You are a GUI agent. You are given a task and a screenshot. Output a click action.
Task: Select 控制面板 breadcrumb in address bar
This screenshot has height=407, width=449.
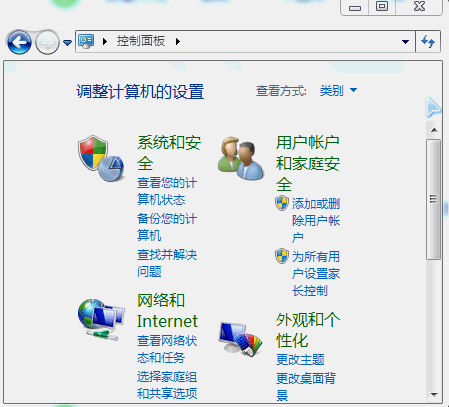point(141,41)
